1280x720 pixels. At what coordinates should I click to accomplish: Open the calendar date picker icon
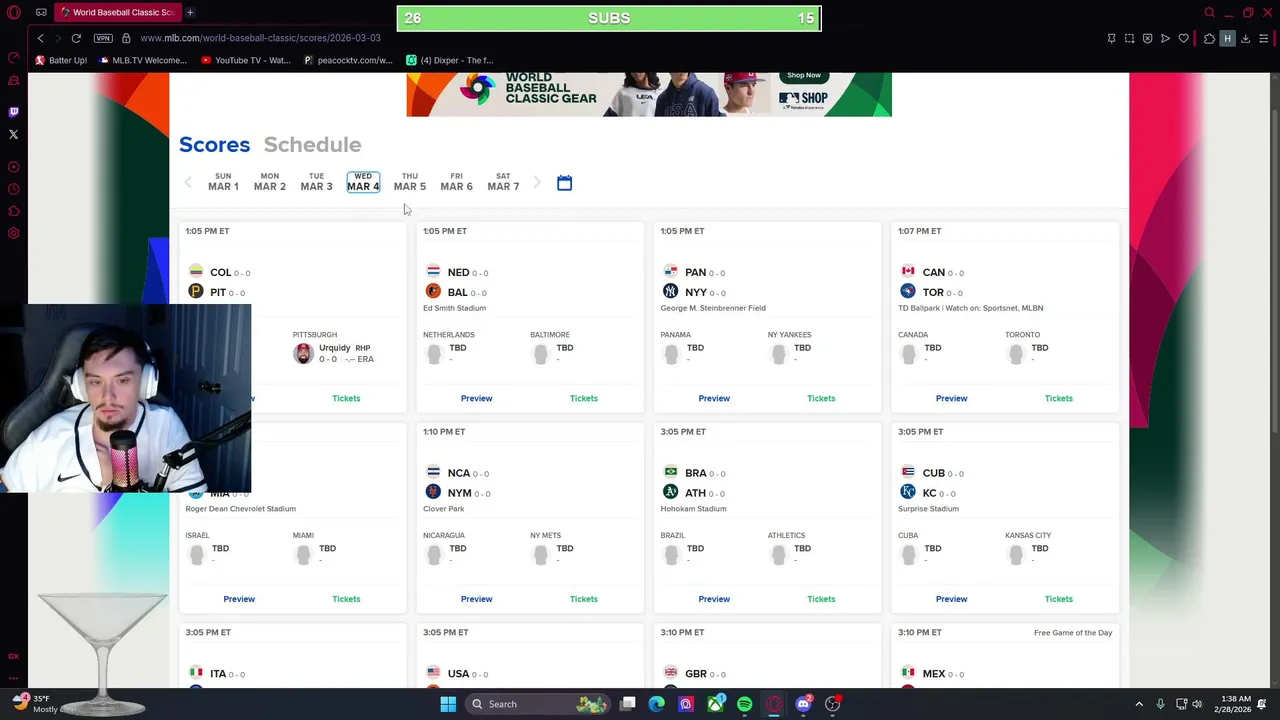564,183
